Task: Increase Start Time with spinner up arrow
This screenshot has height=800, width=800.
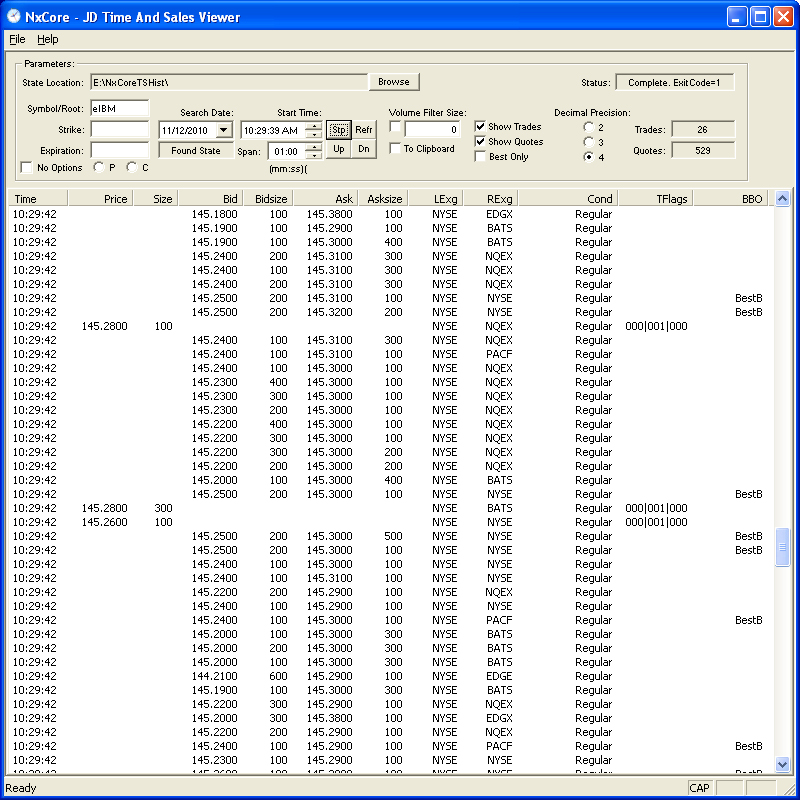Action: (x=314, y=126)
